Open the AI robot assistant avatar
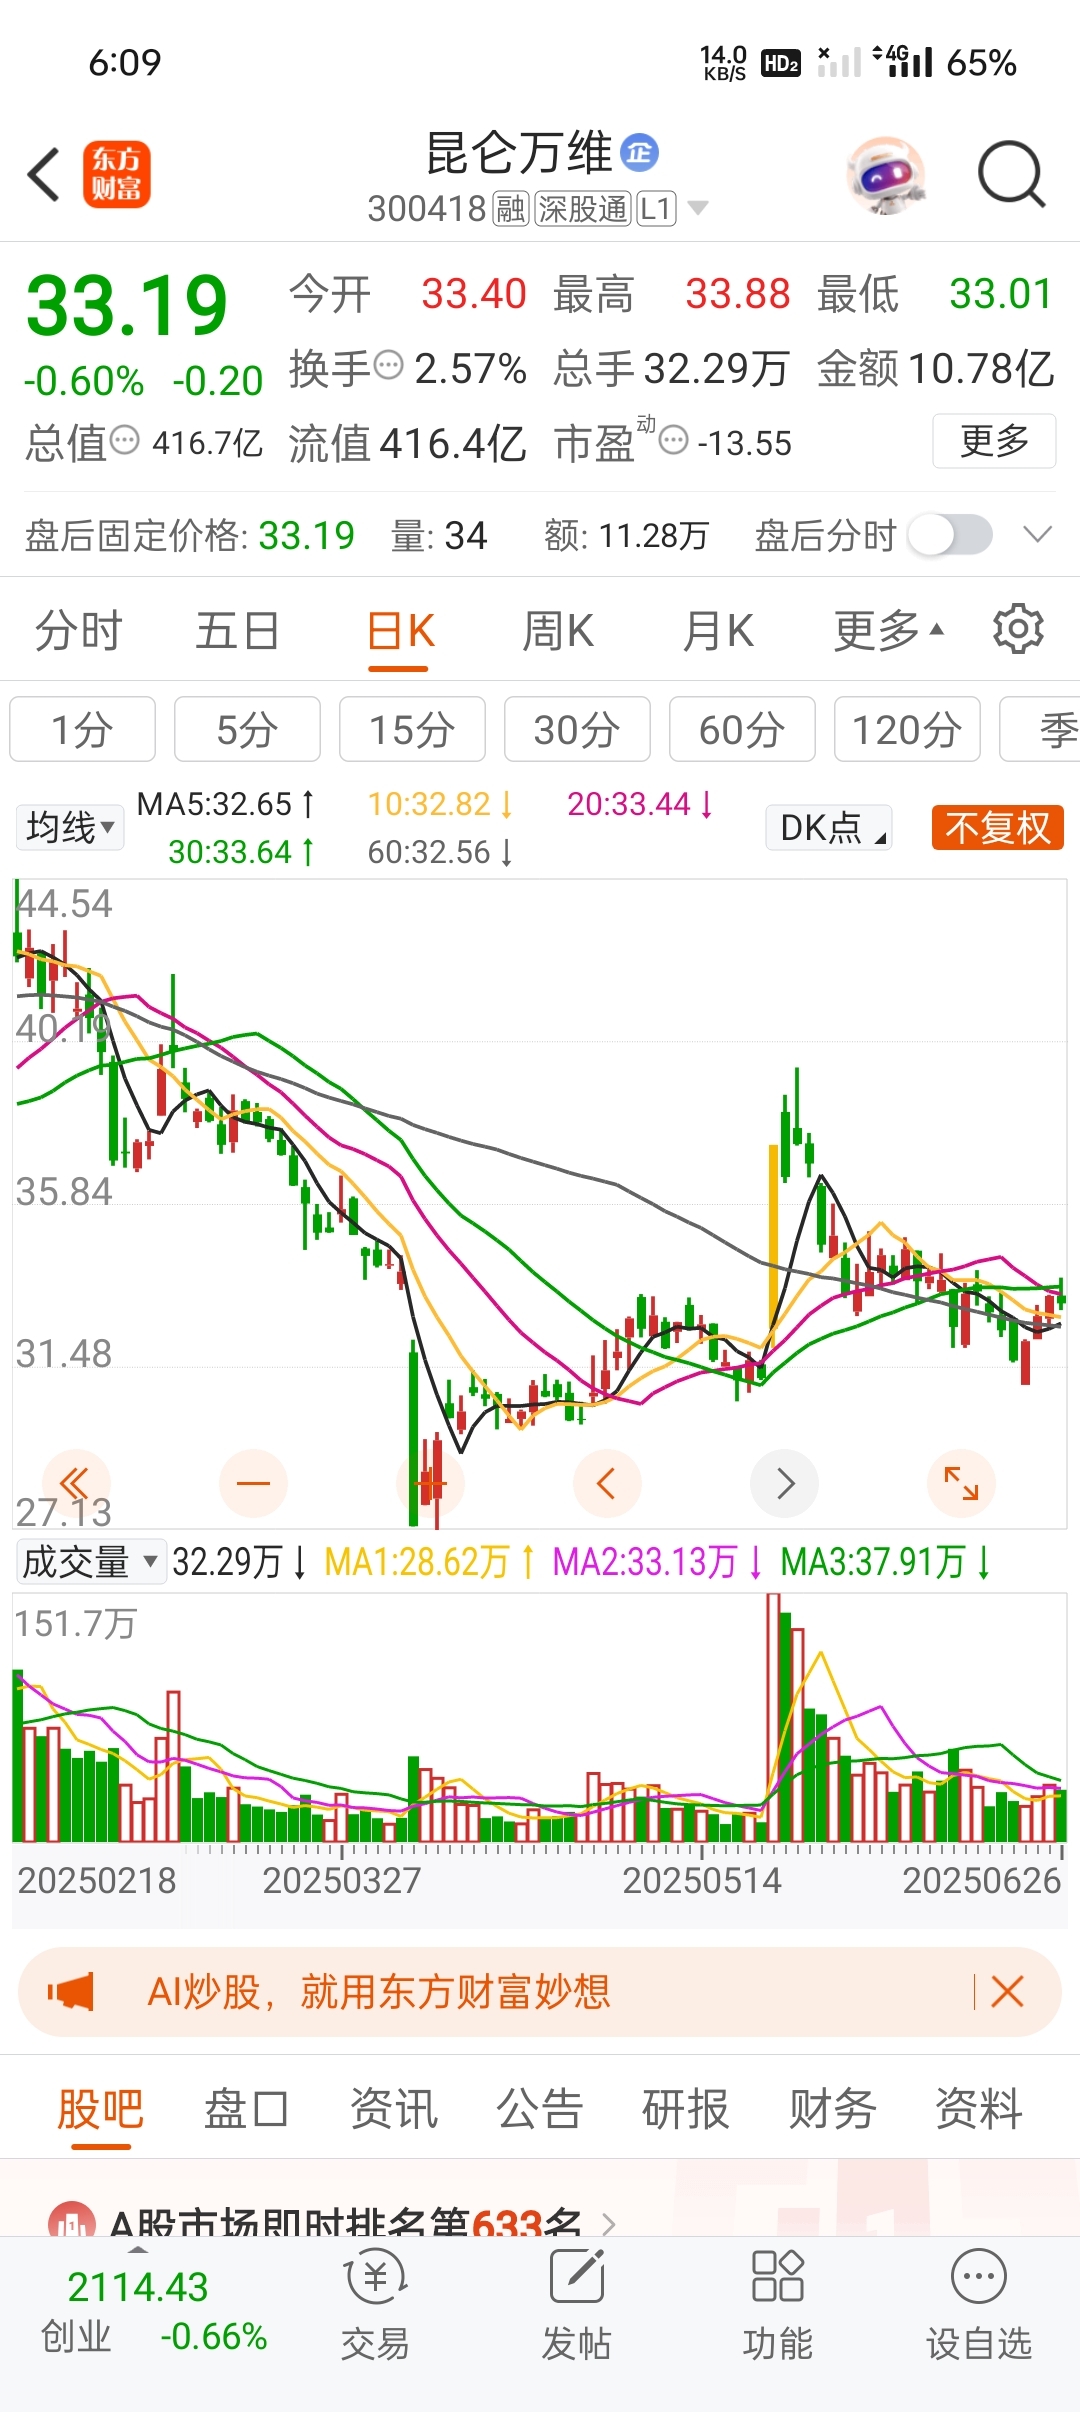This screenshot has width=1080, height=2412. 885,175
